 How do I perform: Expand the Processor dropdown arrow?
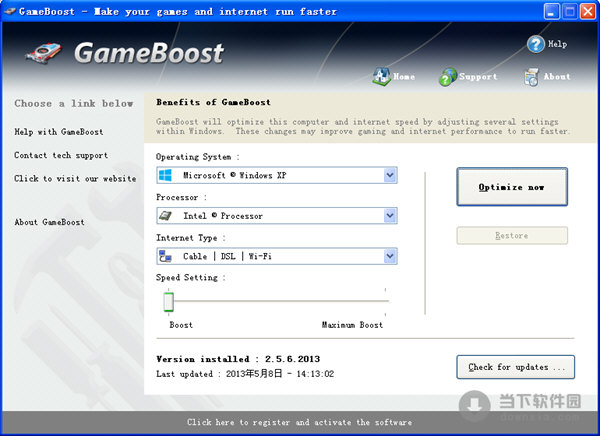[390, 216]
